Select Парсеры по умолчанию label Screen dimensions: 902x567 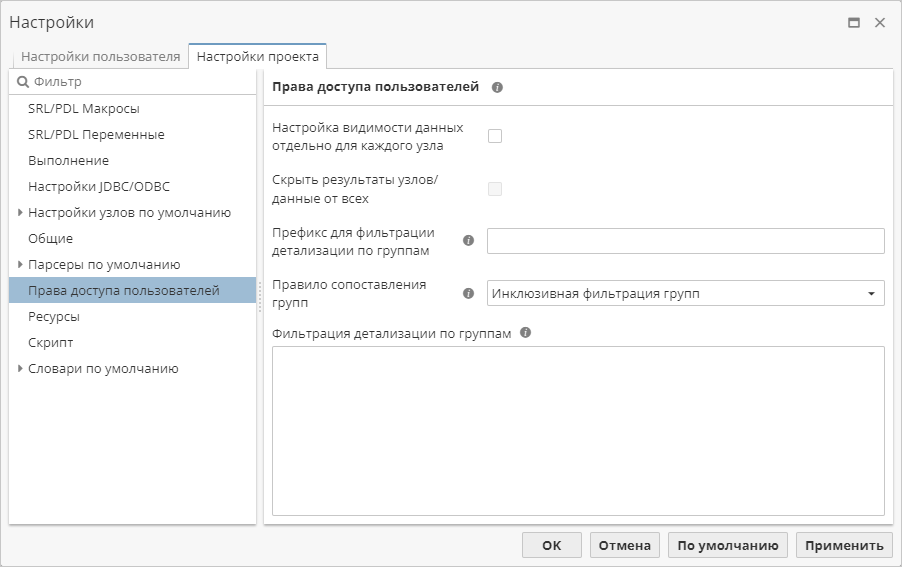[x=104, y=265]
